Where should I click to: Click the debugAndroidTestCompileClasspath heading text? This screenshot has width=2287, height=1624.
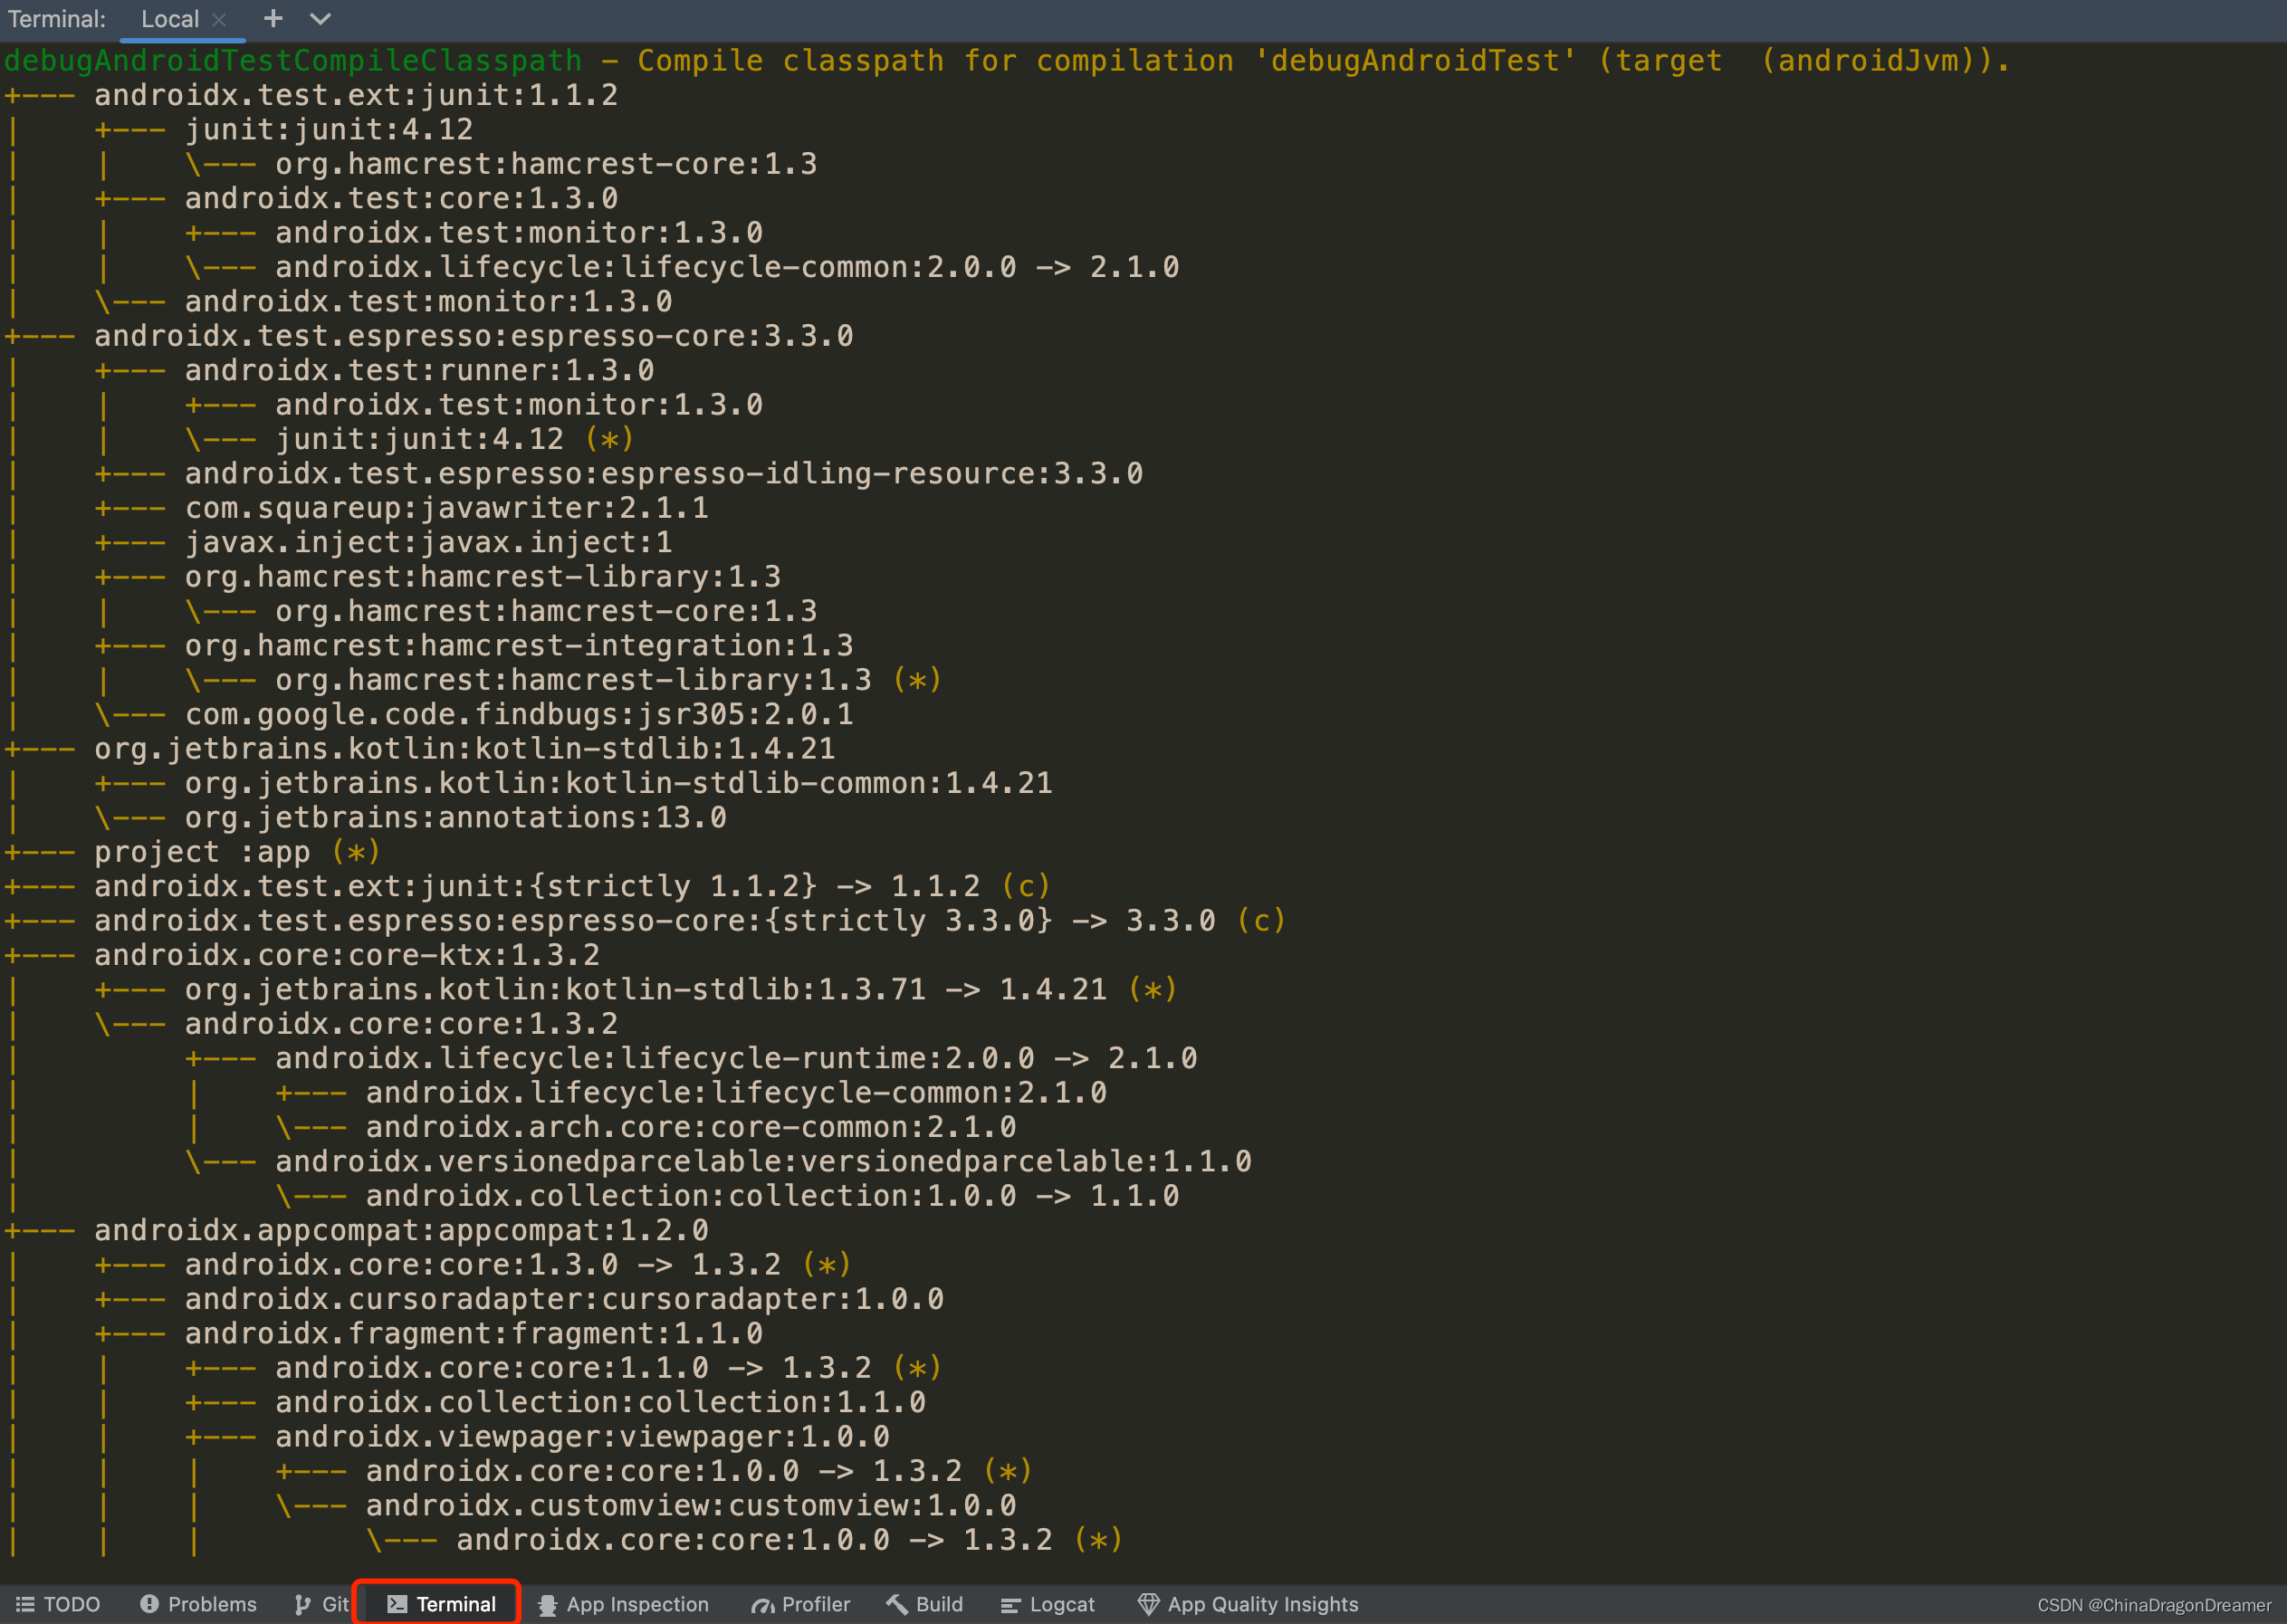click(293, 61)
